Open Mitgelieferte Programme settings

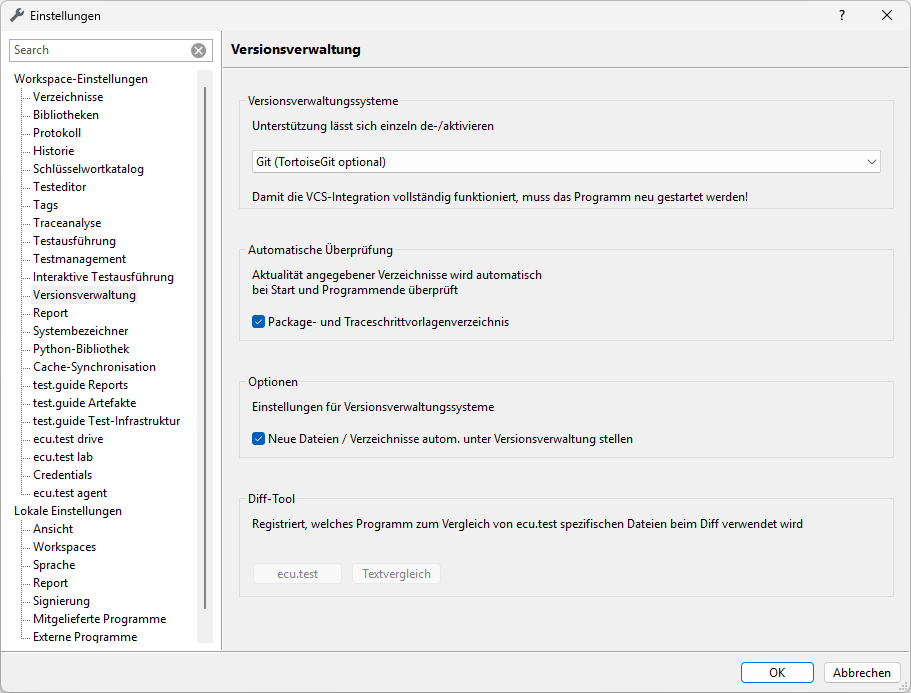[x=99, y=619]
